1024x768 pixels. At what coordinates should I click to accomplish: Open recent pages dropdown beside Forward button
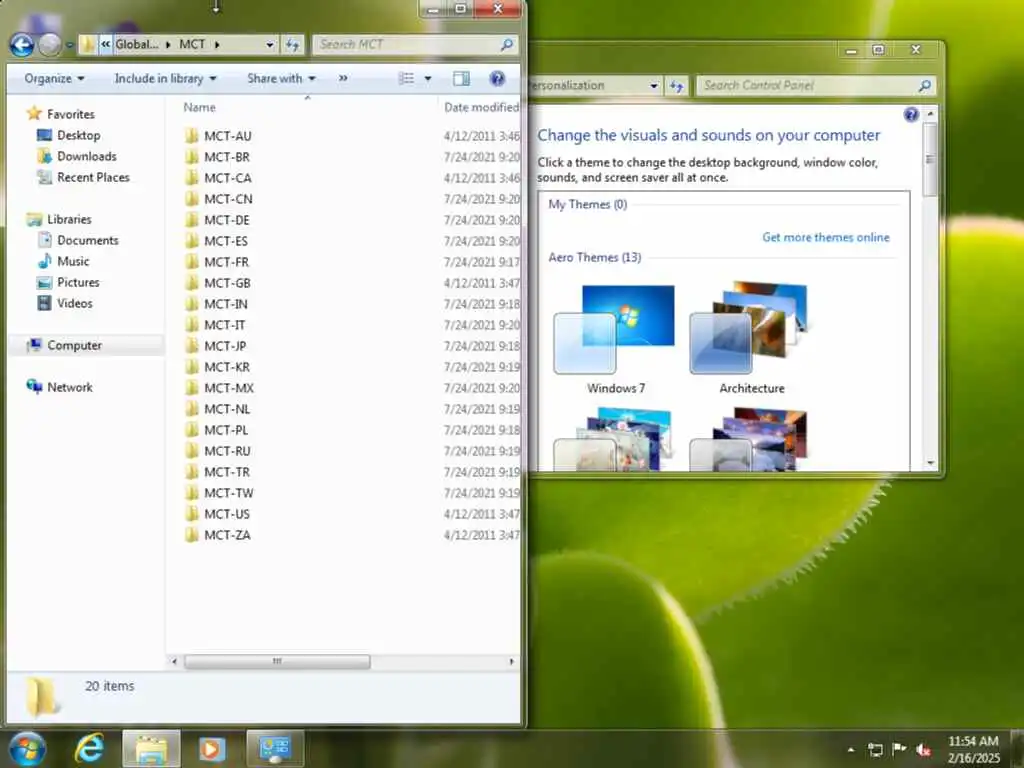coord(69,45)
